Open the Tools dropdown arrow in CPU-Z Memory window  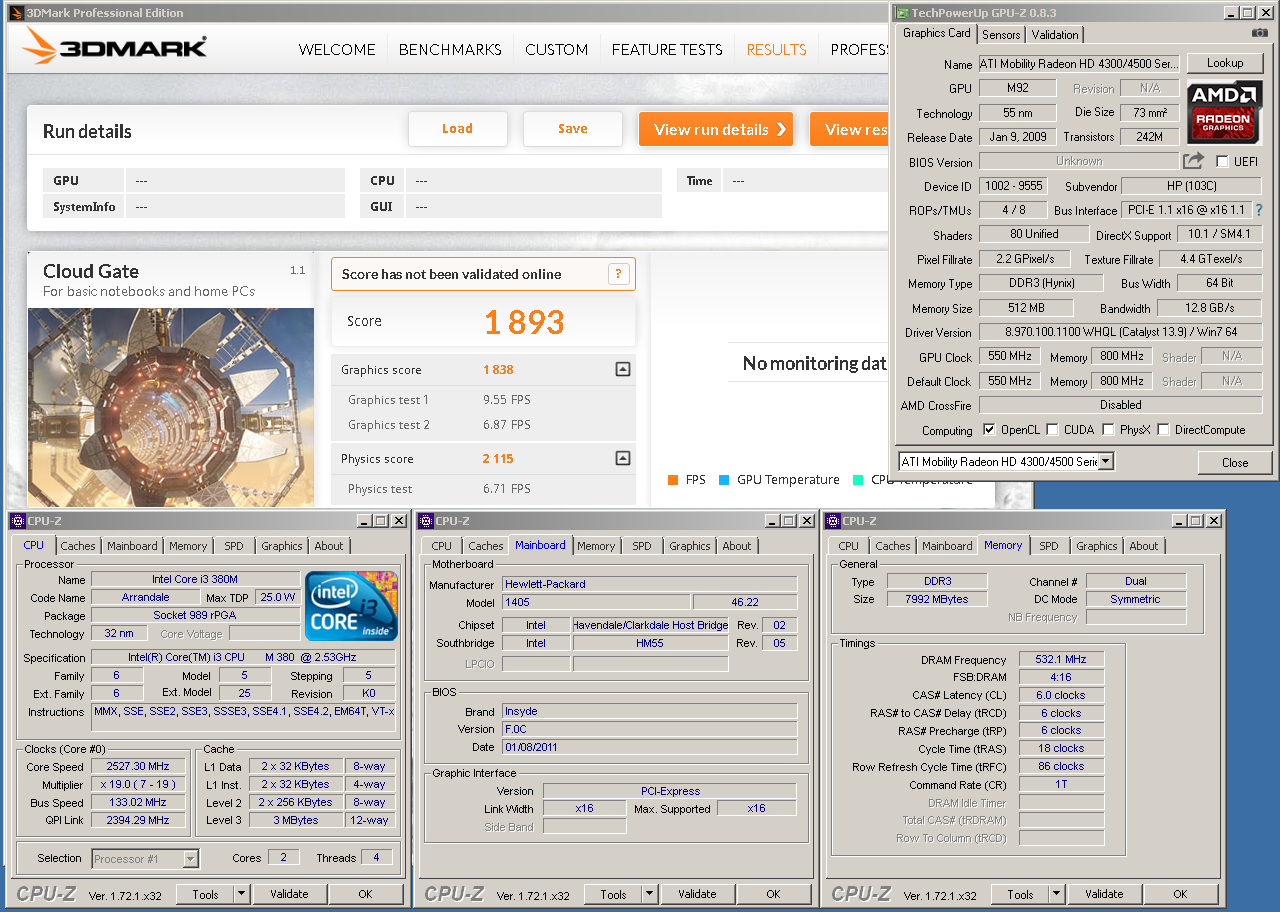(x=1057, y=894)
